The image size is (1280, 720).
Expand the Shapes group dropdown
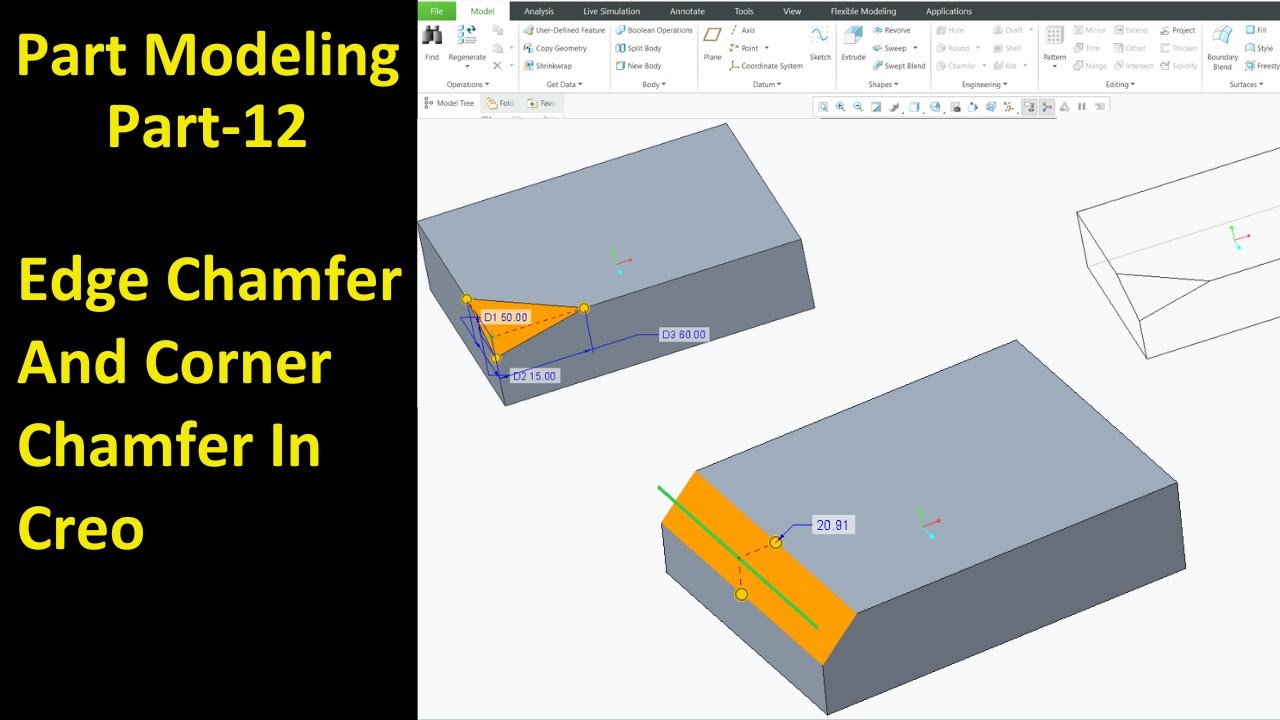883,85
